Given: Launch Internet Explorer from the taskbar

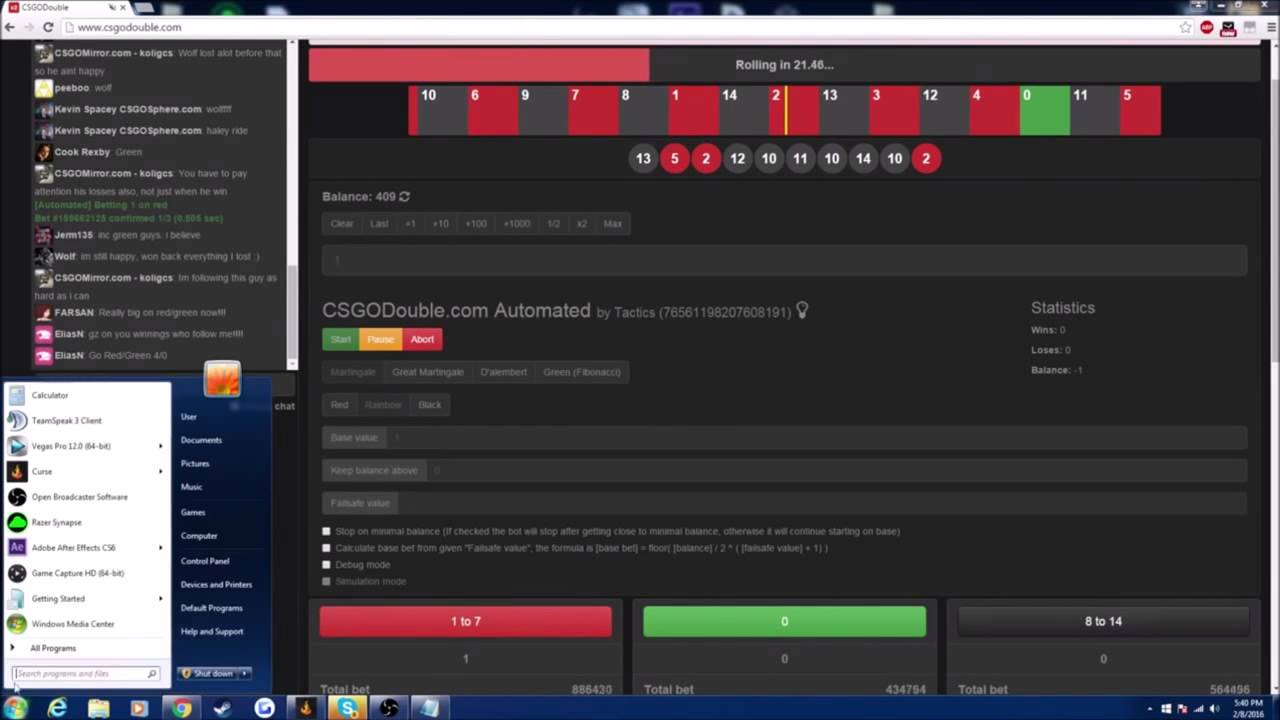Looking at the screenshot, I should point(57,708).
